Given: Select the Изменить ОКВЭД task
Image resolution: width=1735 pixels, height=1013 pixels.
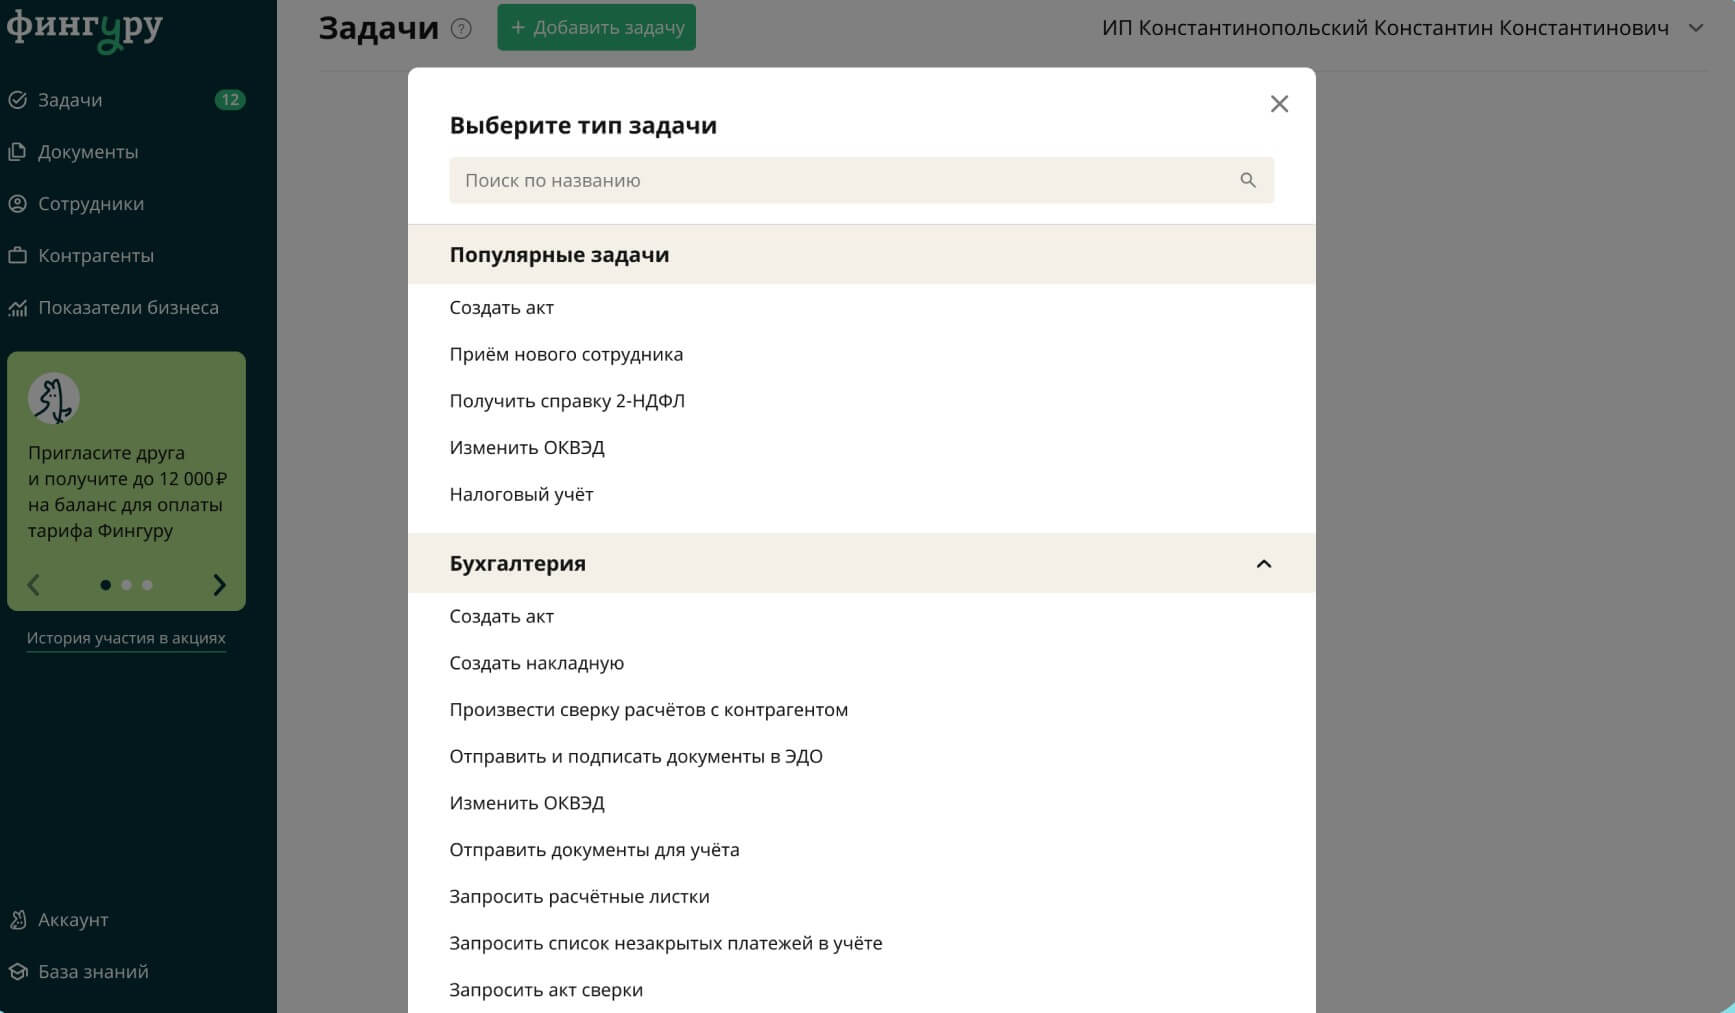Looking at the screenshot, I should point(526,447).
